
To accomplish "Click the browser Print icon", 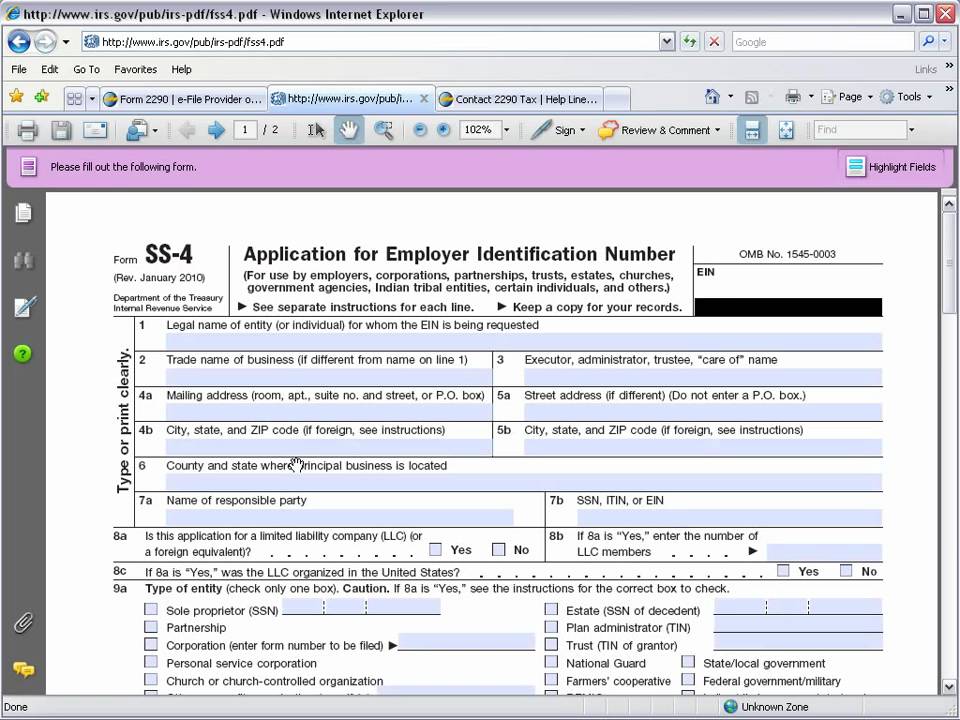I will 793,97.
